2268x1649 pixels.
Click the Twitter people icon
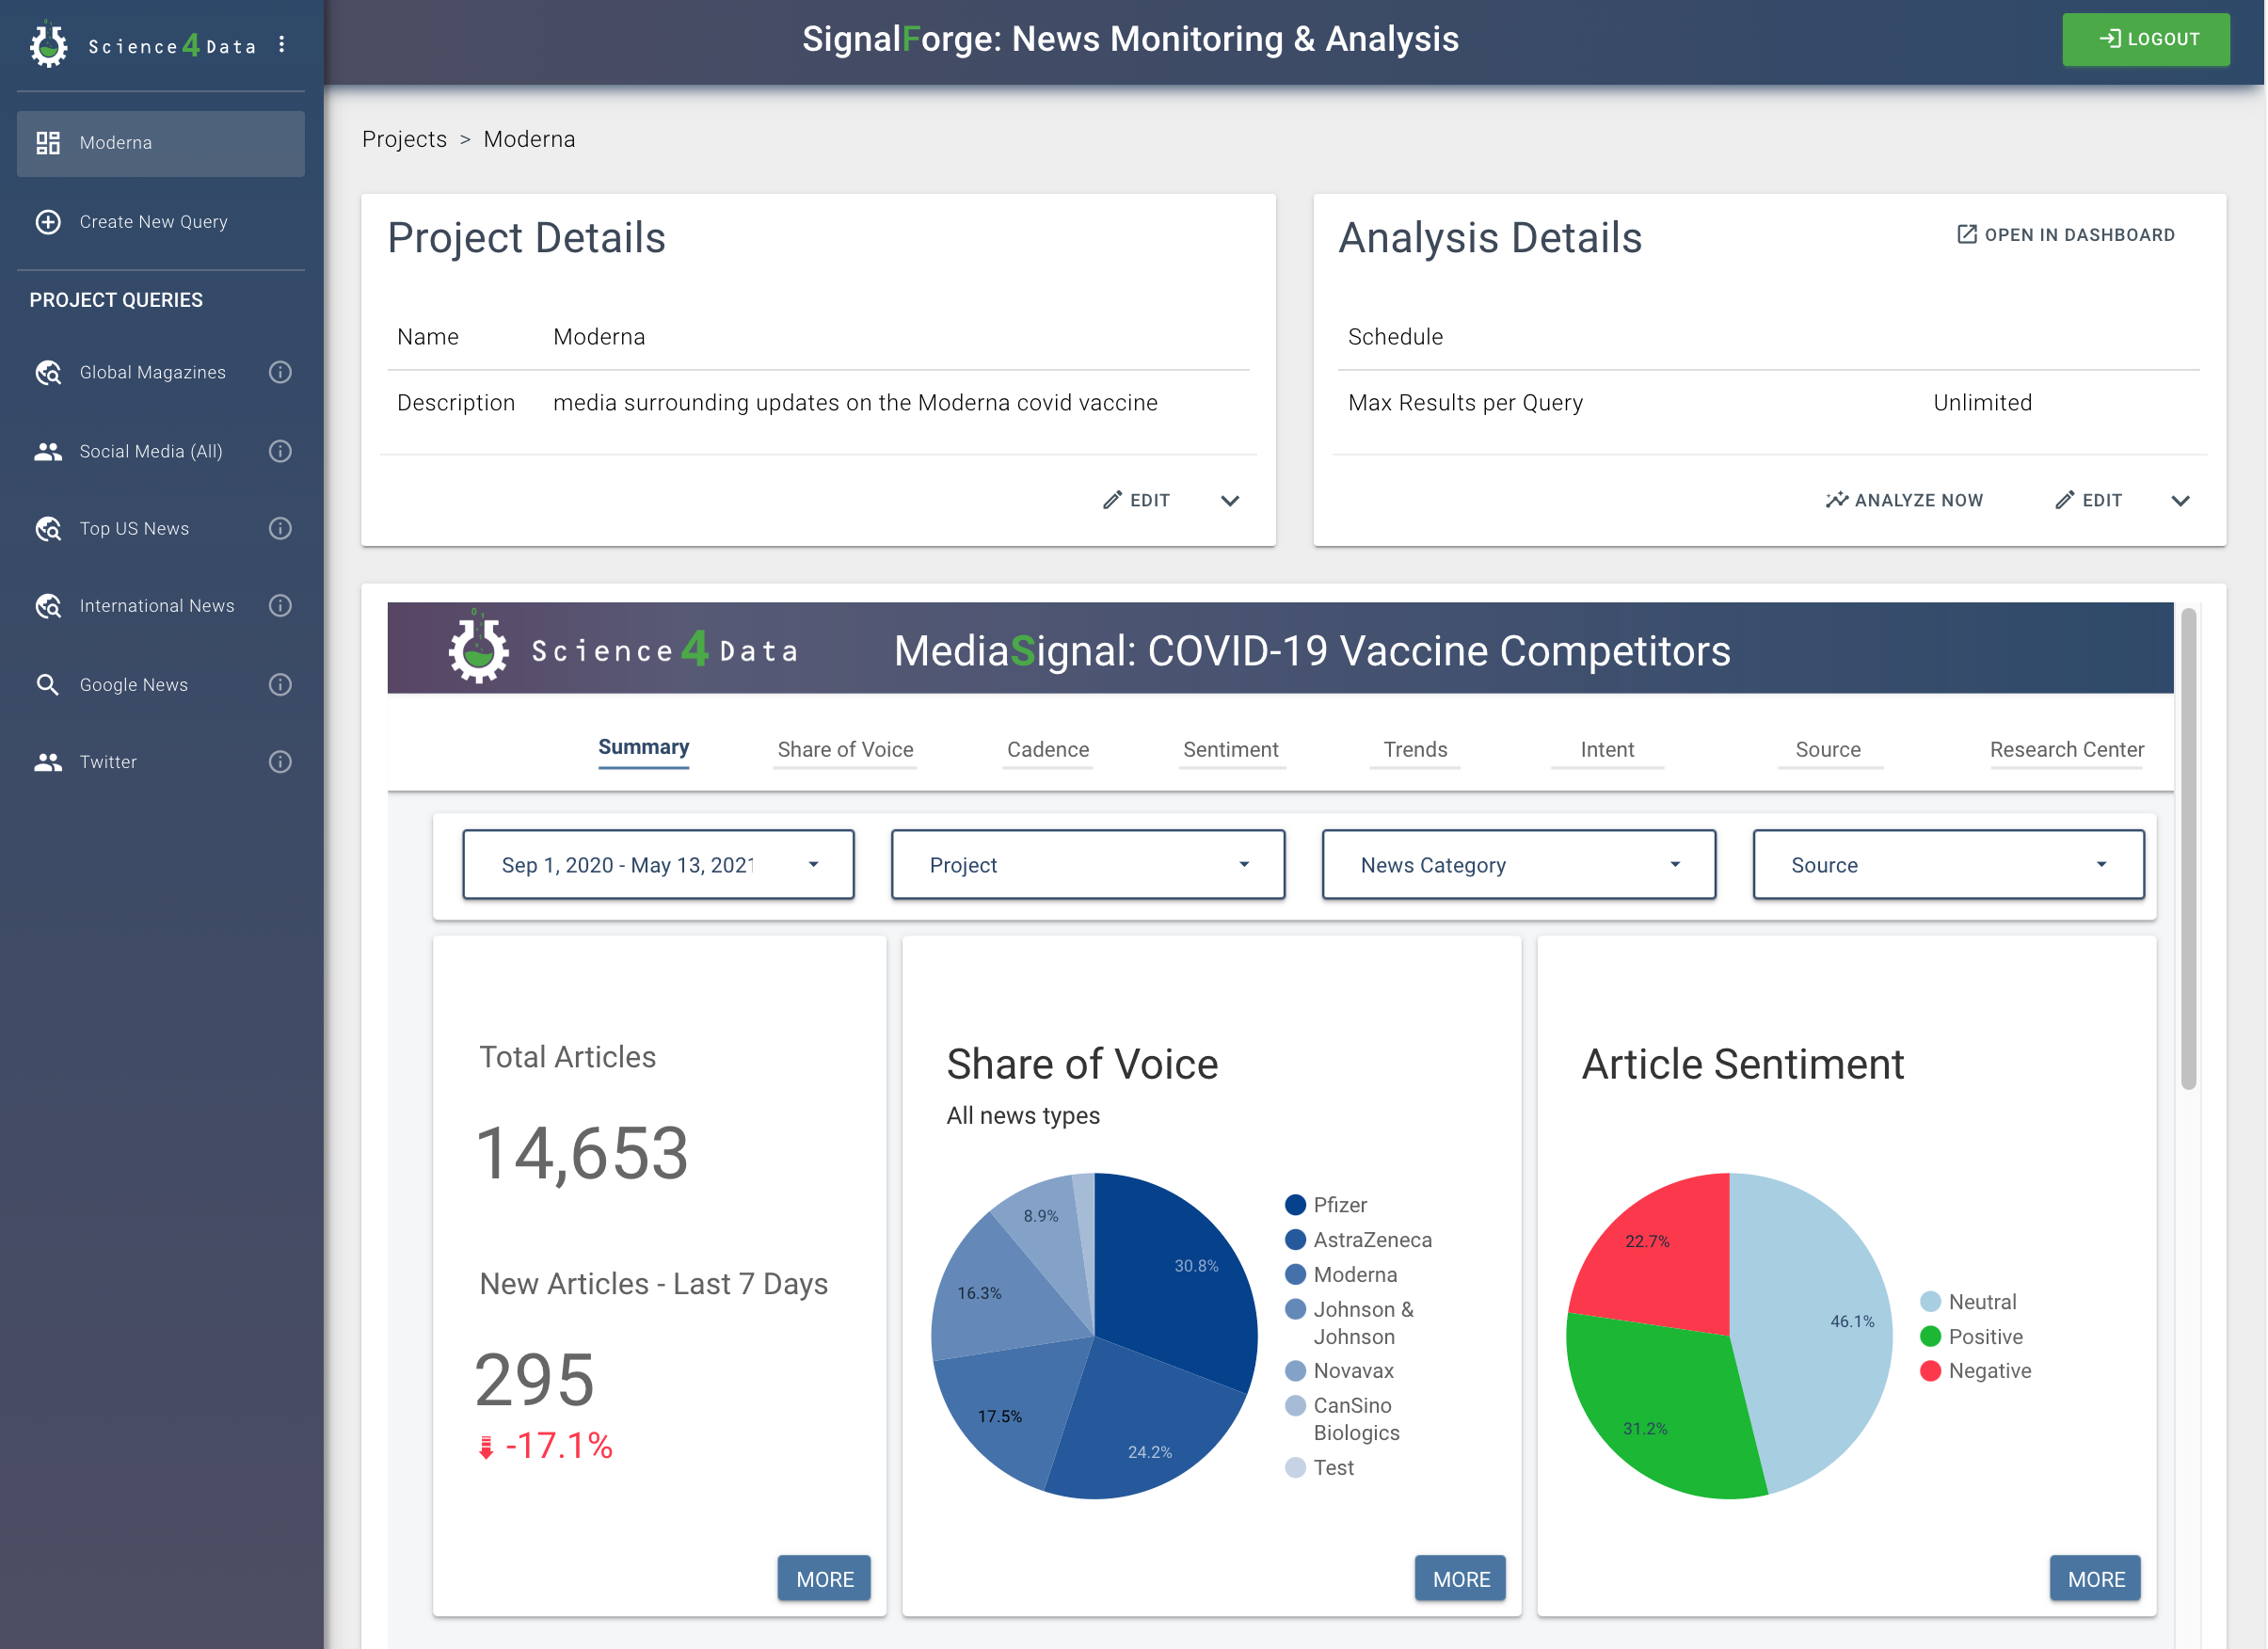click(x=48, y=762)
